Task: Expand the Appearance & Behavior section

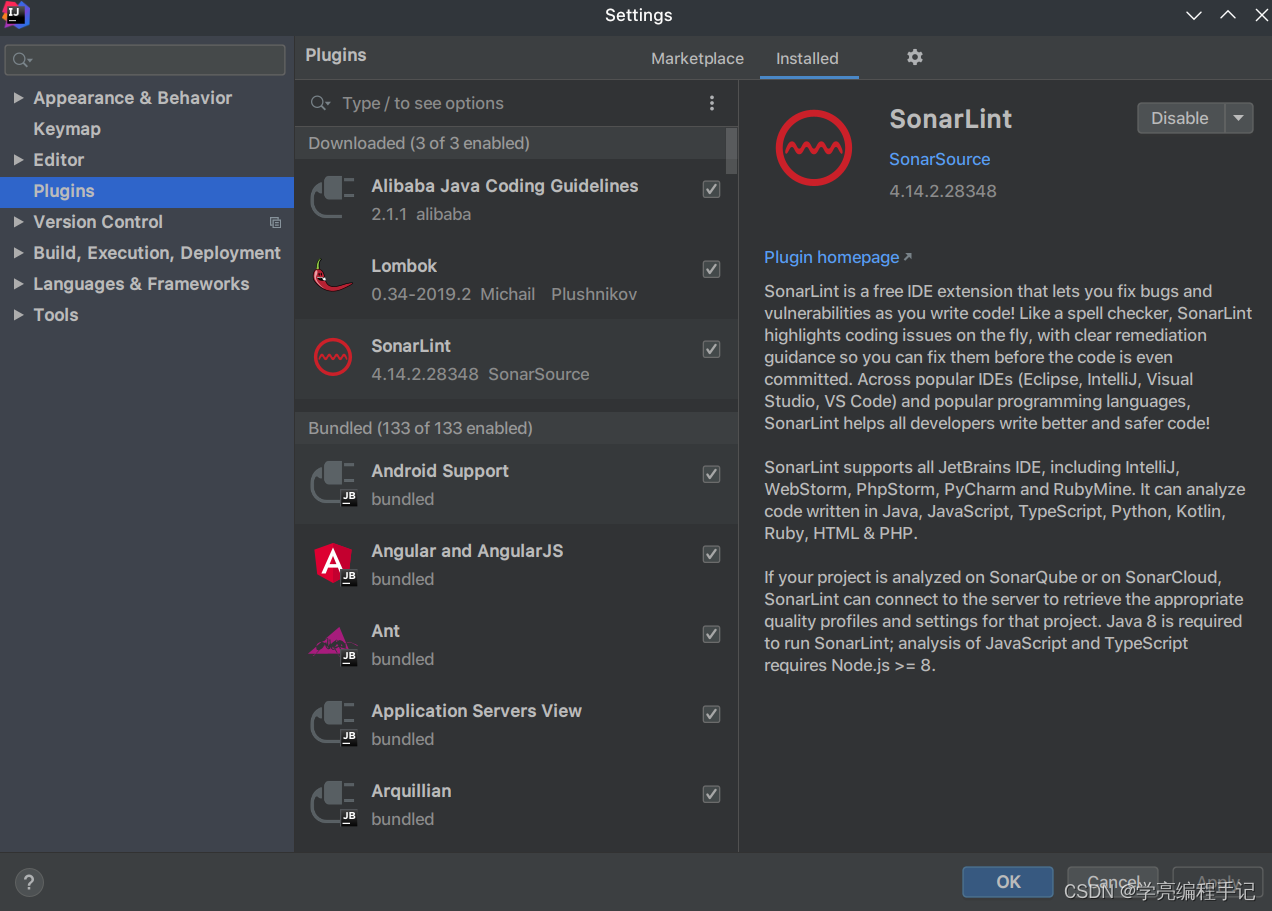Action: (18, 97)
